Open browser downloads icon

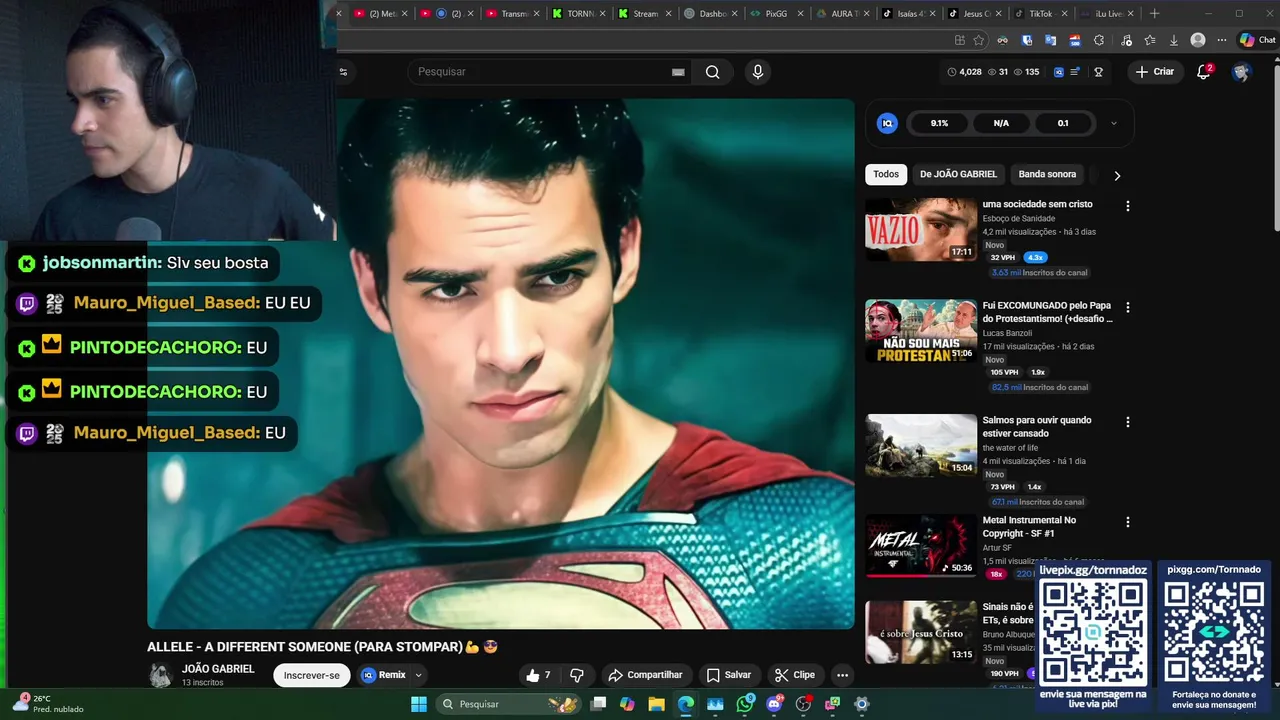(x=1174, y=40)
